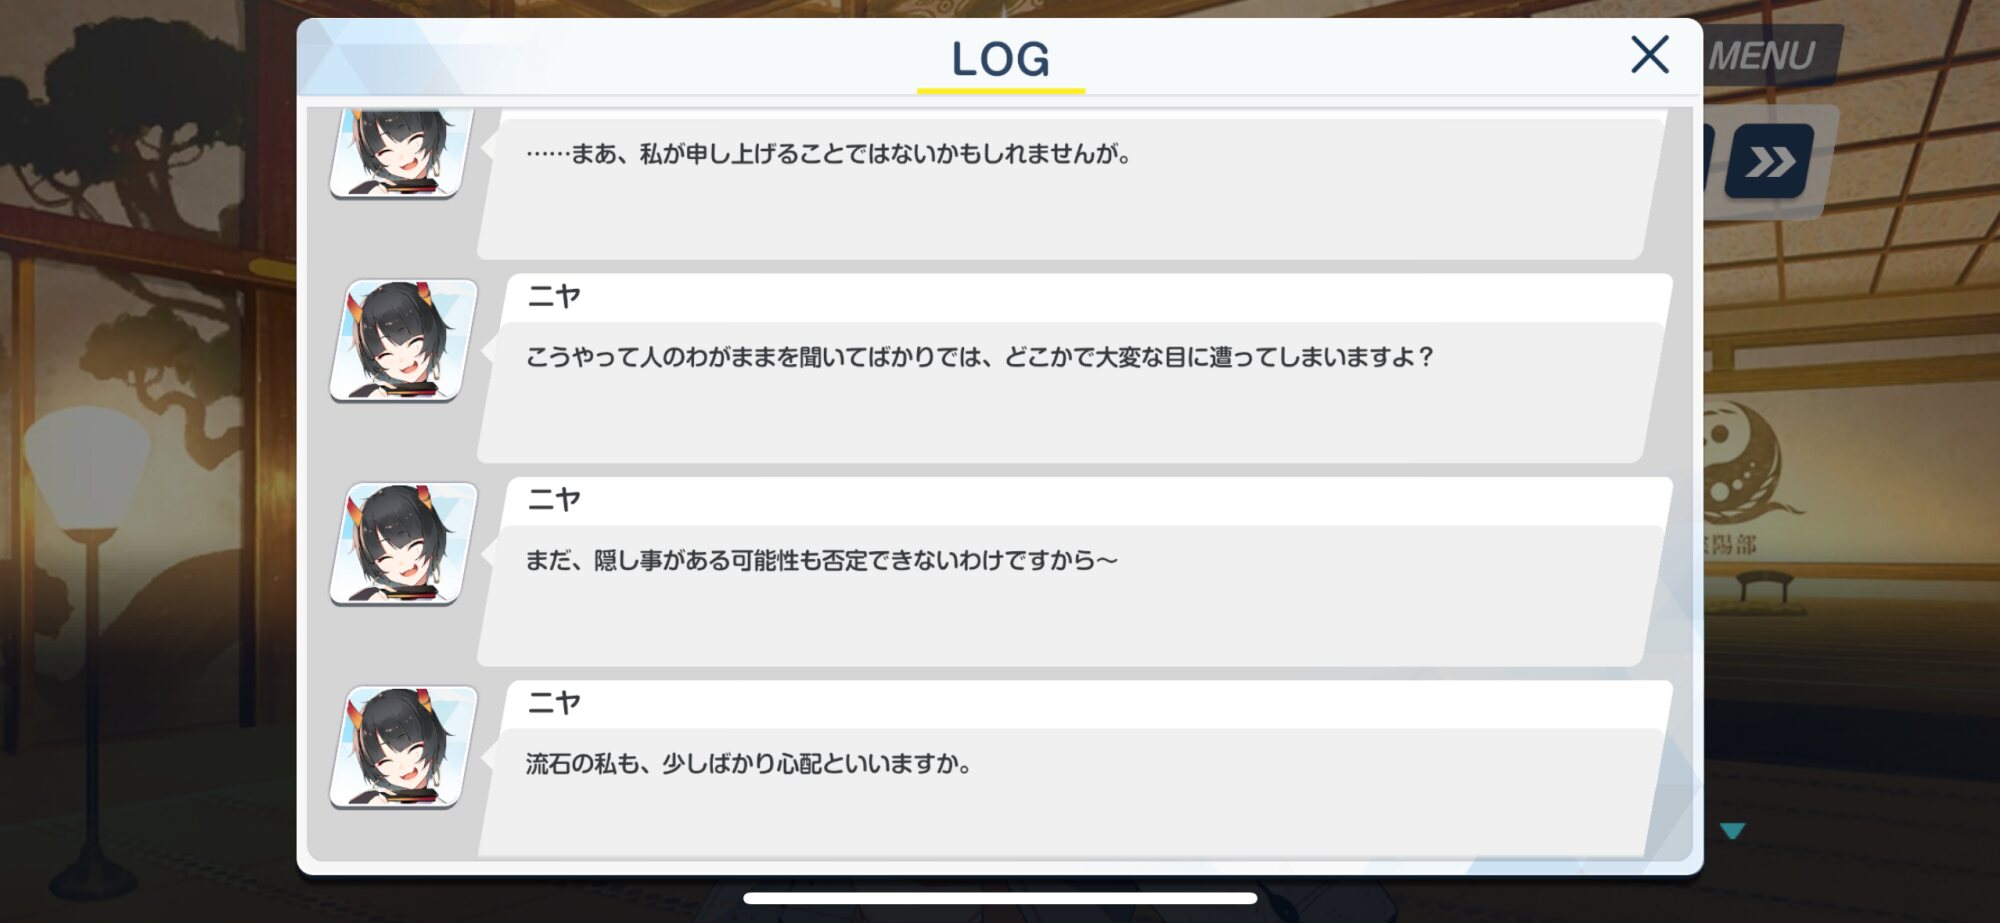Image resolution: width=2000 pixels, height=923 pixels.
Task: Tap Niya's portrait beside the わがまま line
Action: (404, 340)
